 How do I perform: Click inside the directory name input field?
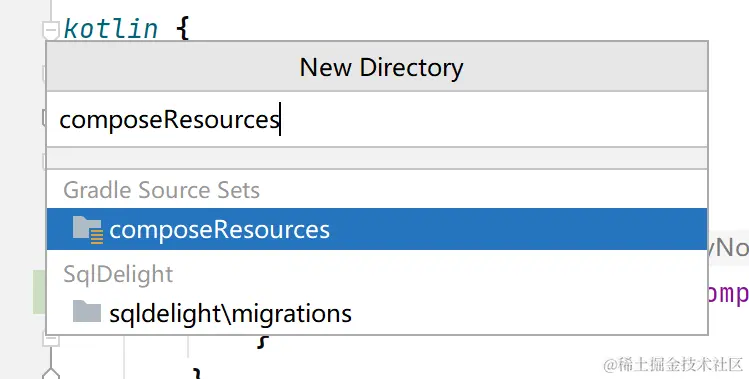pyautogui.click(x=377, y=119)
